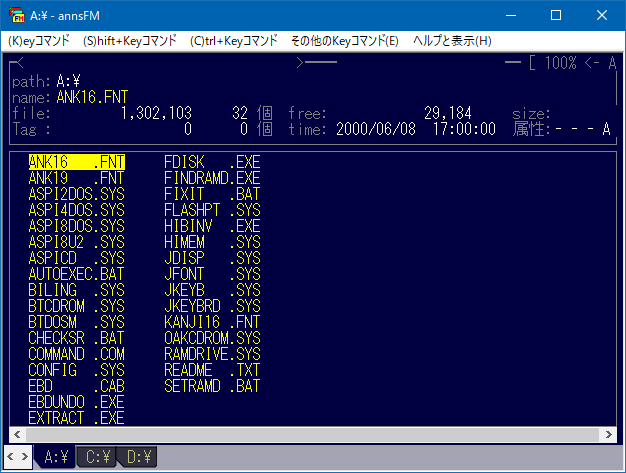Select file ANK16 .FNT in list
Image resolution: width=626 pixels, height=473 pixels.
coord(77,162)
